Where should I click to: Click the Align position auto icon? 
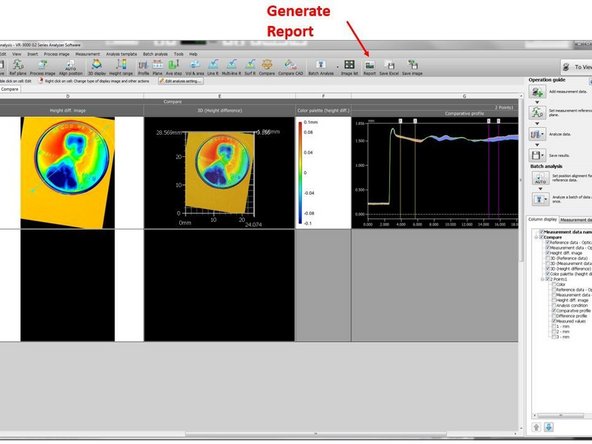point(71,67)
